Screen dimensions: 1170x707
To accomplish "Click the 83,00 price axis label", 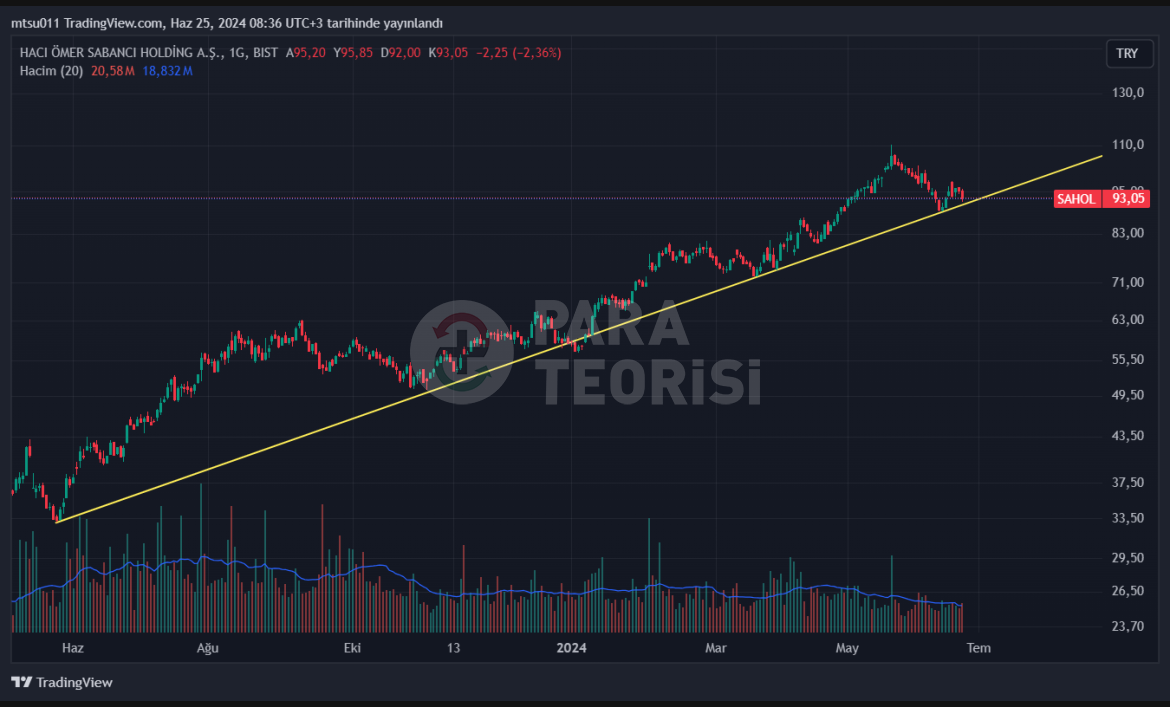I will coord(1127,233).
